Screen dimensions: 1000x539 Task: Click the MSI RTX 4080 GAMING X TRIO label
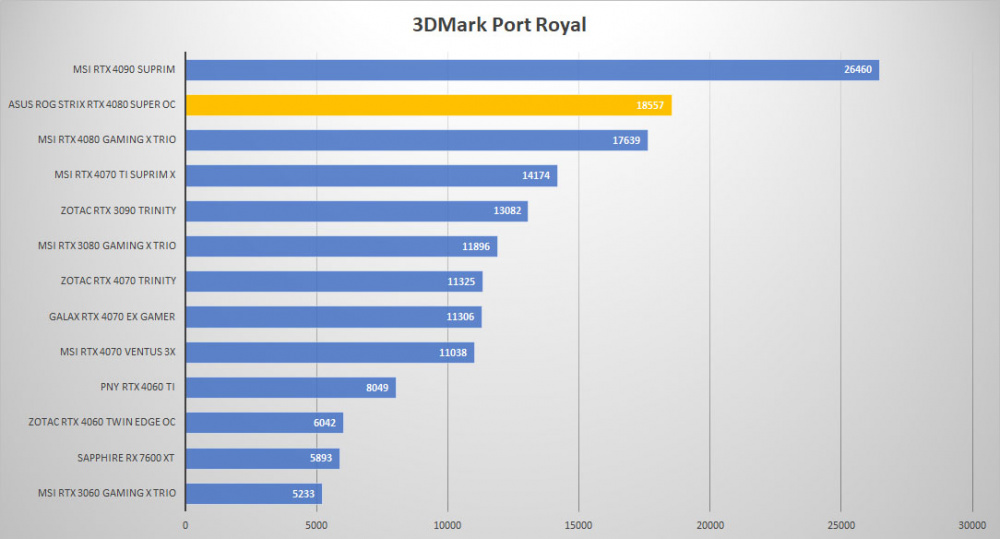click(107, 139)
